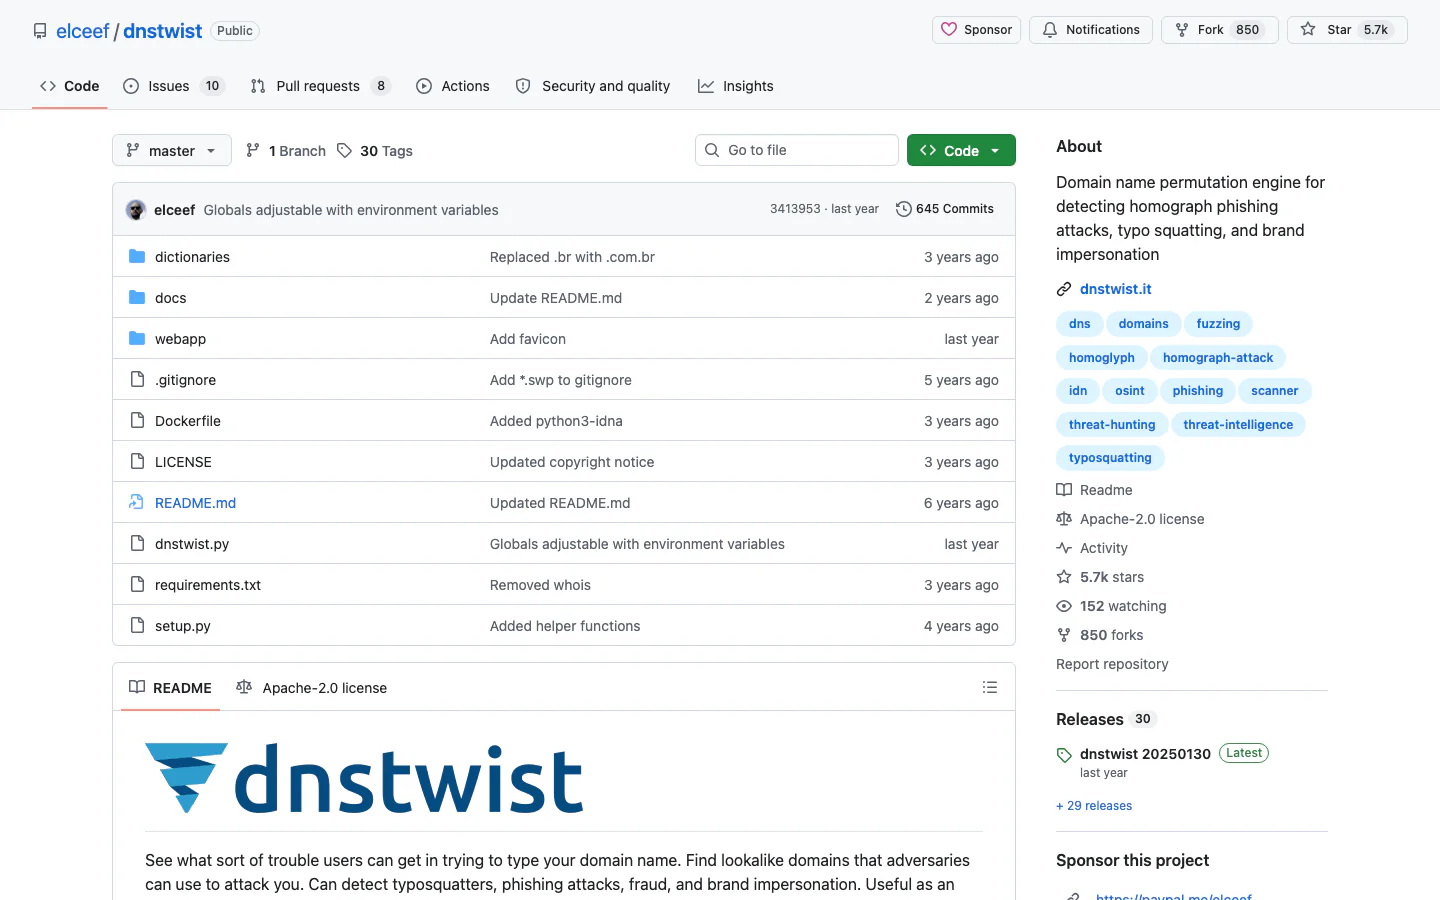The height and width of the screenshot is (900, 1440).
Task: Open the dictionaries folder
Action: click(192, 257)
